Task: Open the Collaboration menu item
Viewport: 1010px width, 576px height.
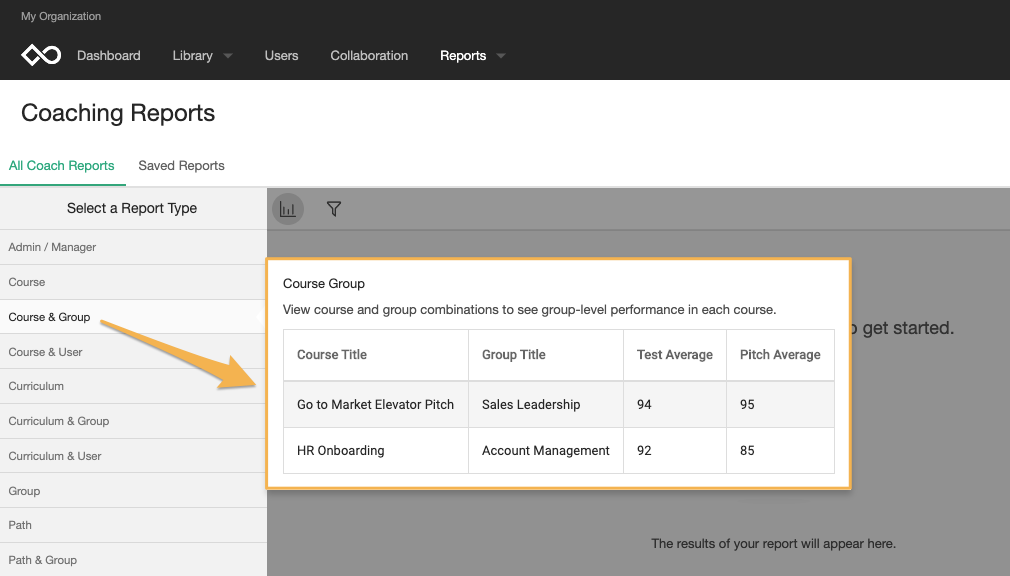Action: 369,55
